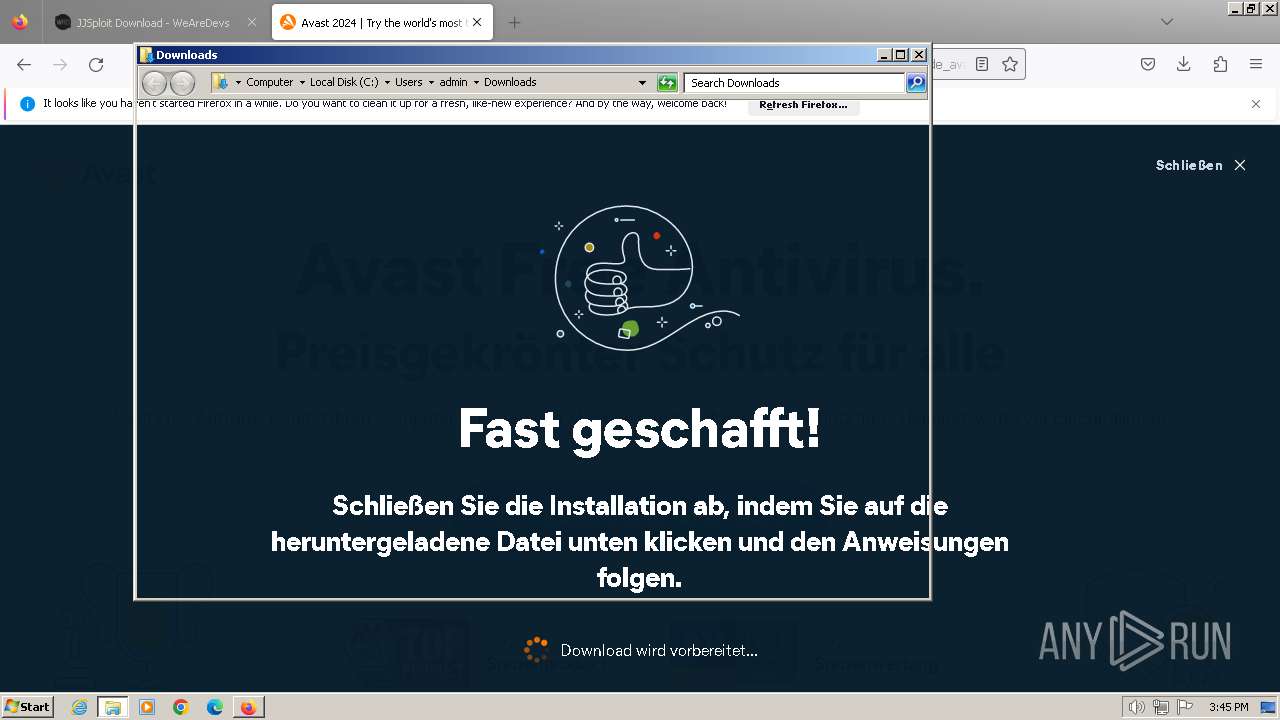This screenshot has height=720, width=1280.
Task: Click "Download wird vorbereitet..." status text
Action: (x=659, y=650)
